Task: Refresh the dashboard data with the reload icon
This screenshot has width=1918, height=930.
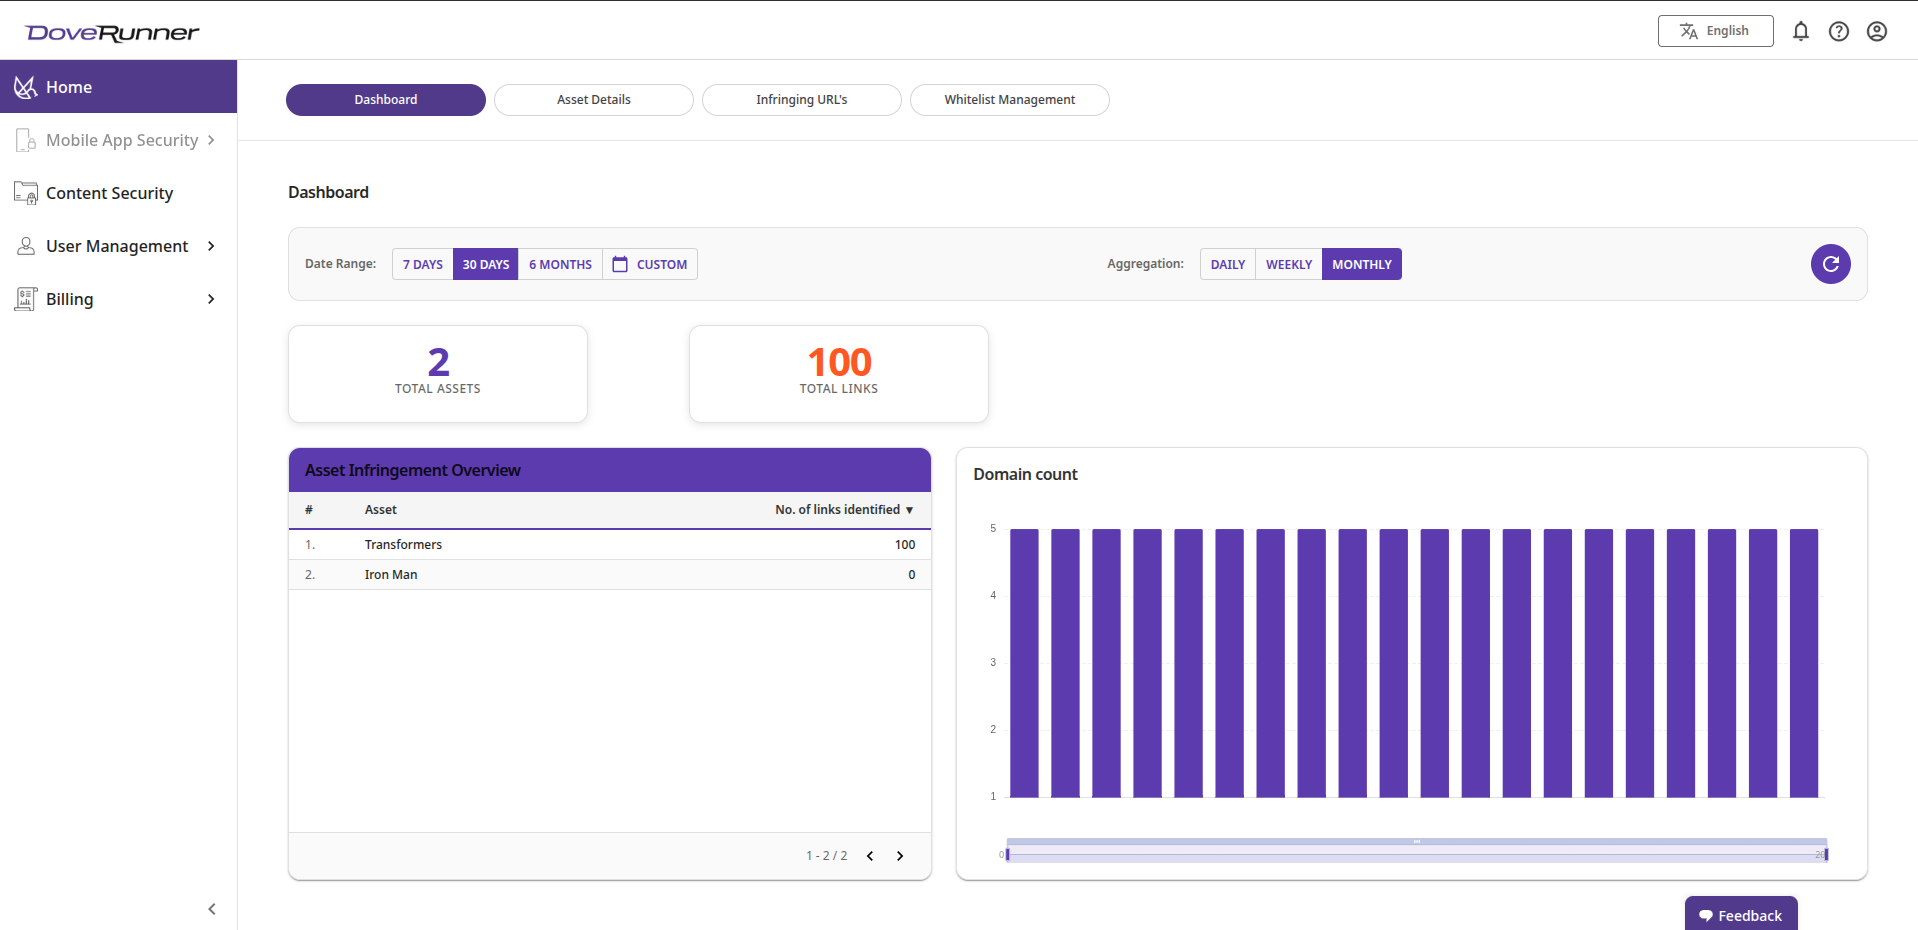Action: (x=1831, y=264)
